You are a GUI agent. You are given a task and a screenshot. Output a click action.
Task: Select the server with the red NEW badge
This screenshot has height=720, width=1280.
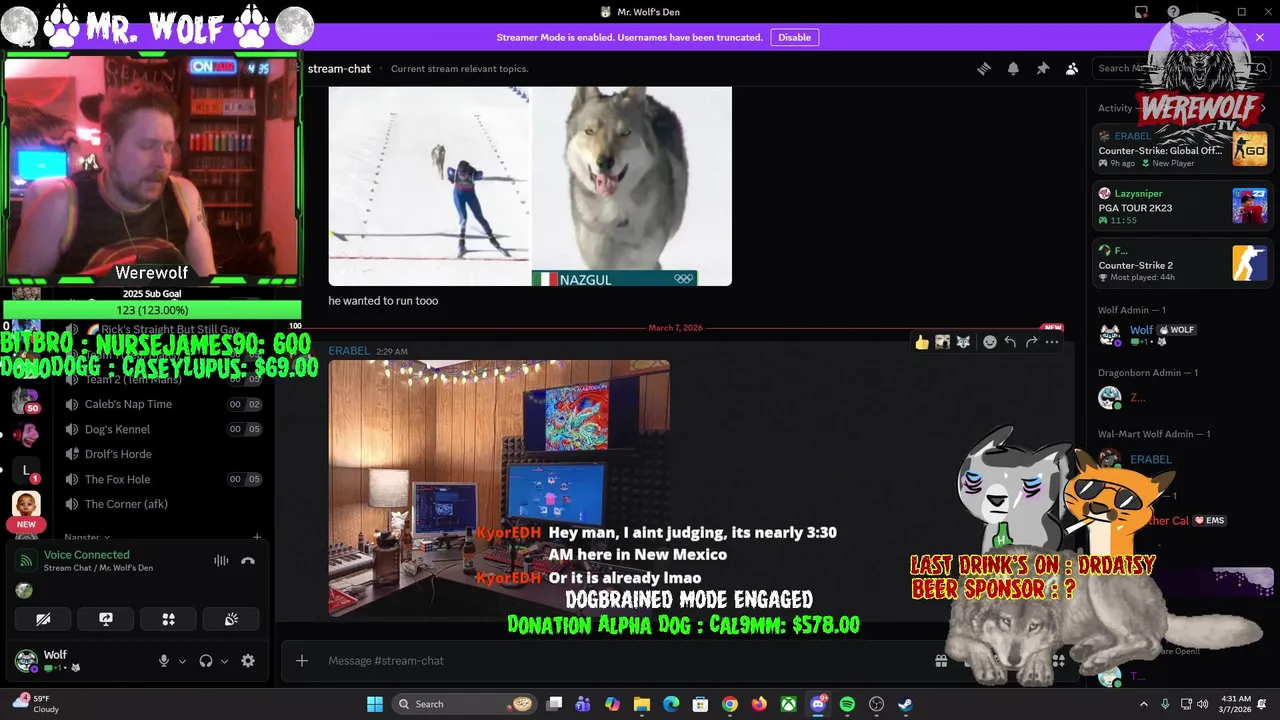click(x=26, y=508)
